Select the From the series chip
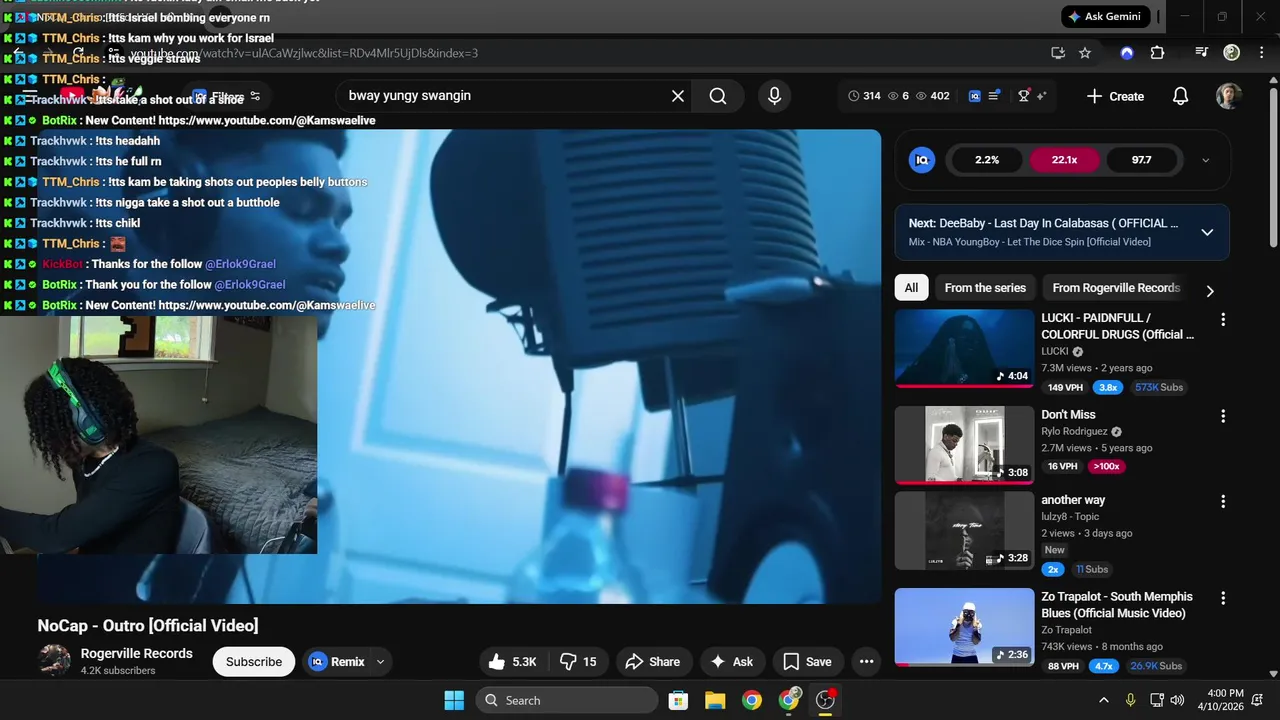The width and height of the screenshot is (1280, 720). (x=985, y=288)
